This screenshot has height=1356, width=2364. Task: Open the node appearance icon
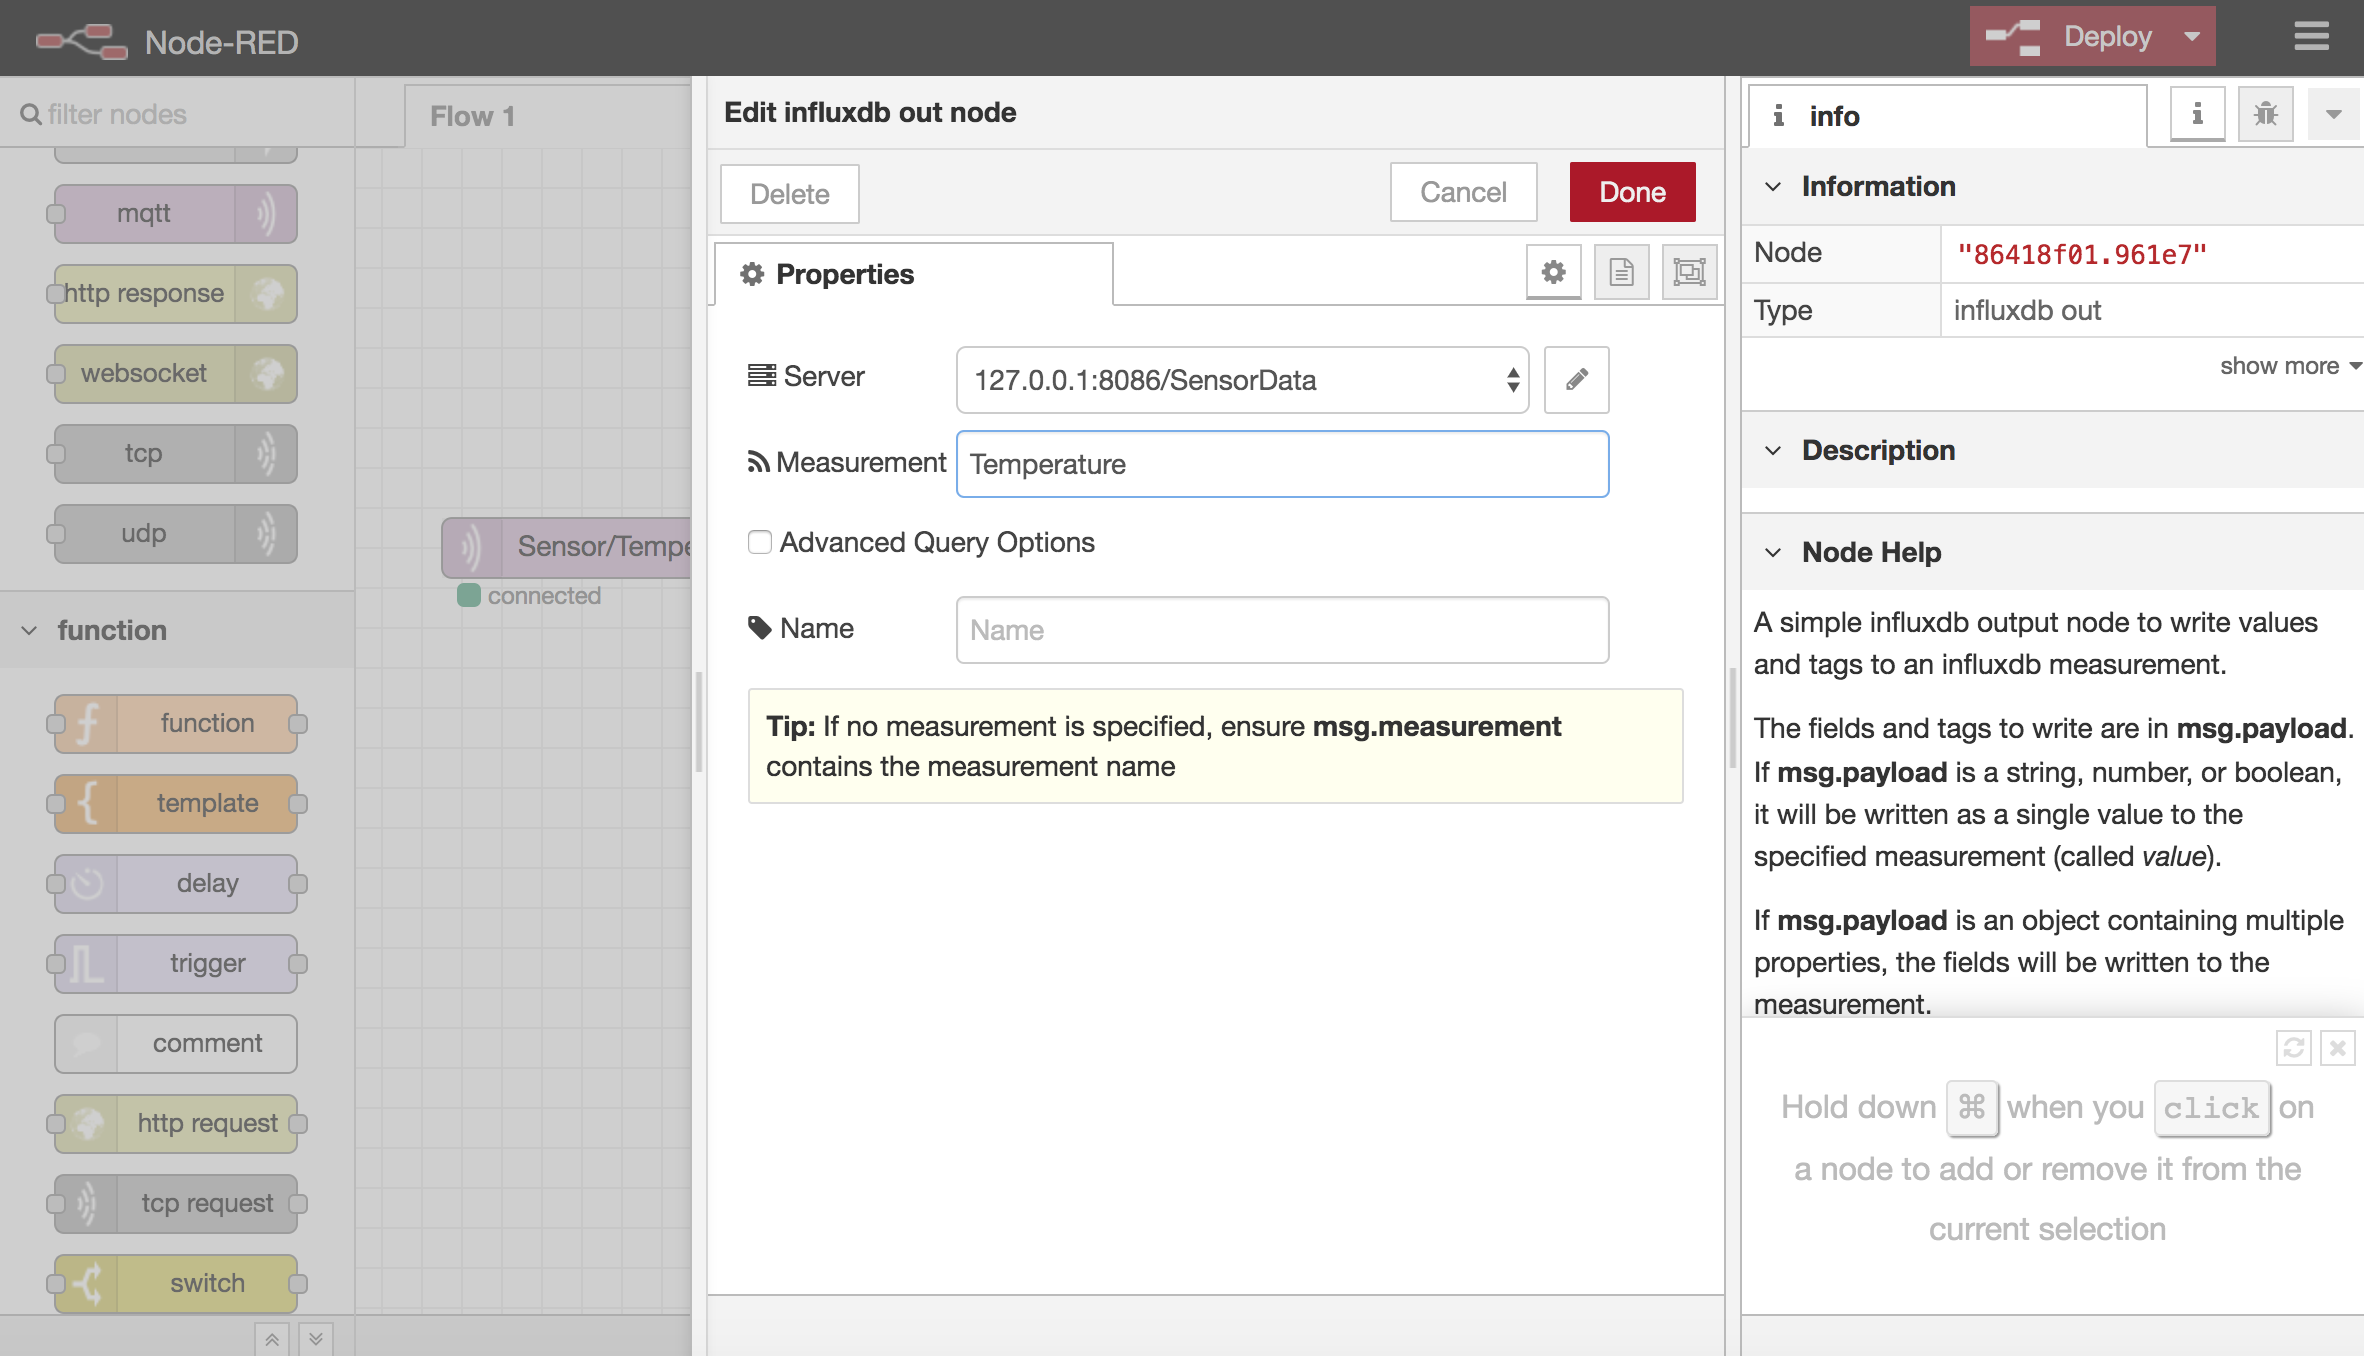point(1689,272)
